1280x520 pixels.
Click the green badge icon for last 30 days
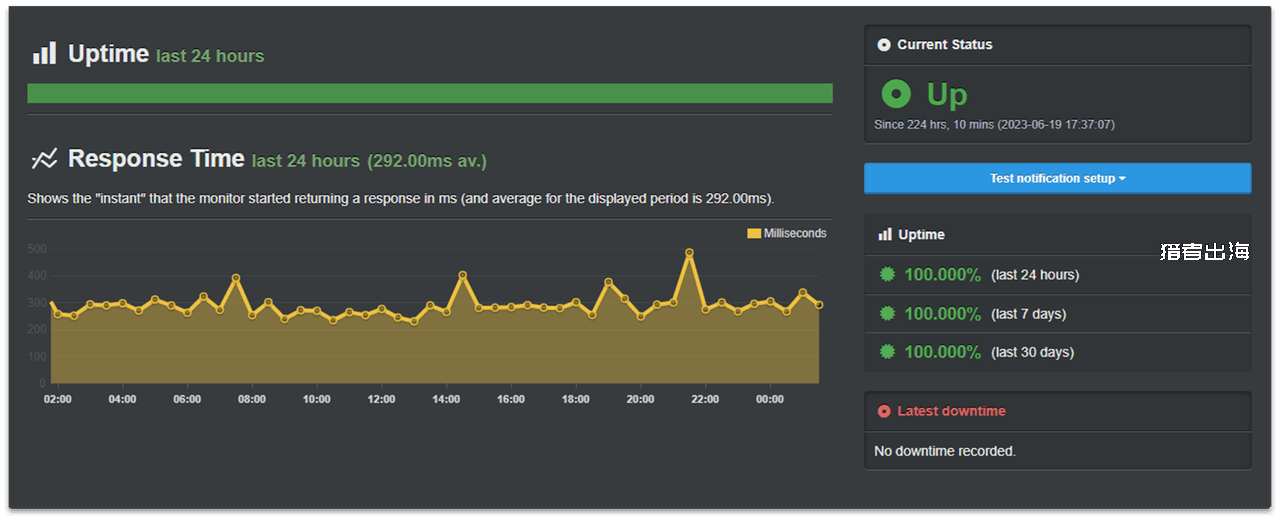click(x=886, y=351)
